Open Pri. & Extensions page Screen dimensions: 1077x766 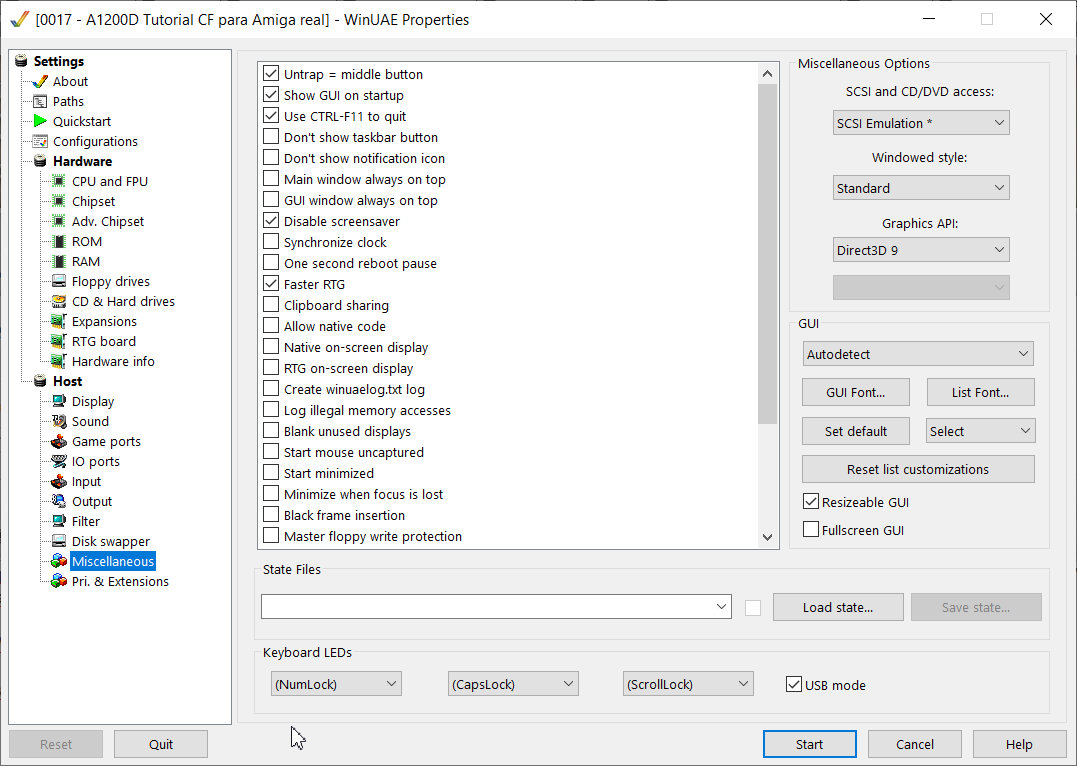click(x=120, y=581)
